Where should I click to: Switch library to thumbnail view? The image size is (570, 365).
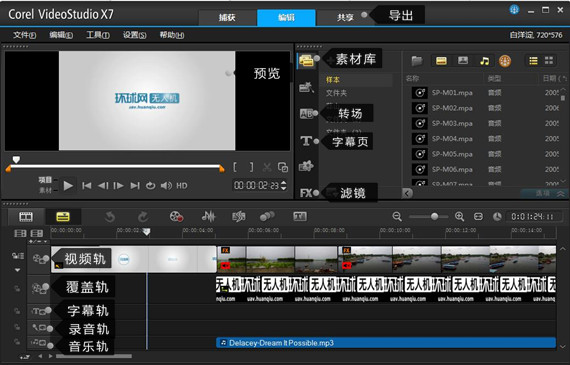[549, 61]
